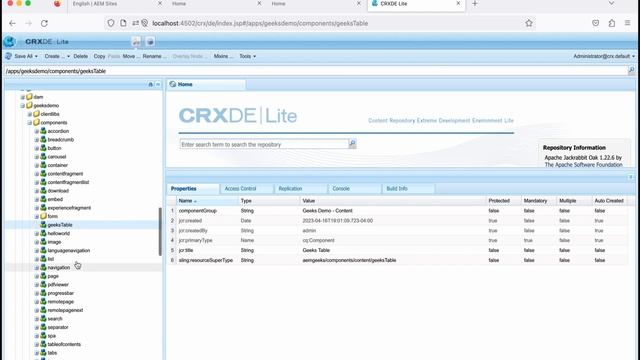Select the tableofcontents tree node
The height and width of the screenshot is (360, 640).
point(64,344)
